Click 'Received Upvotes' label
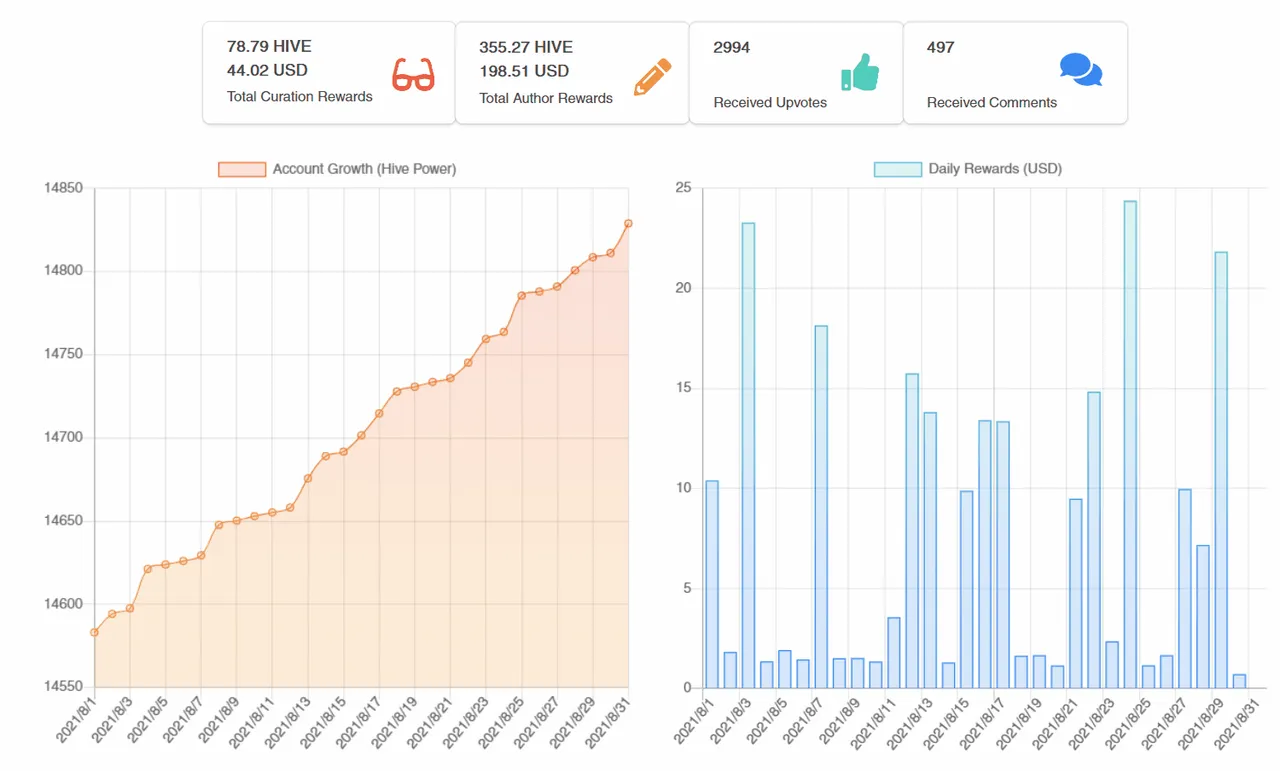Screen dimensions: 1280x771 point(770,102)
